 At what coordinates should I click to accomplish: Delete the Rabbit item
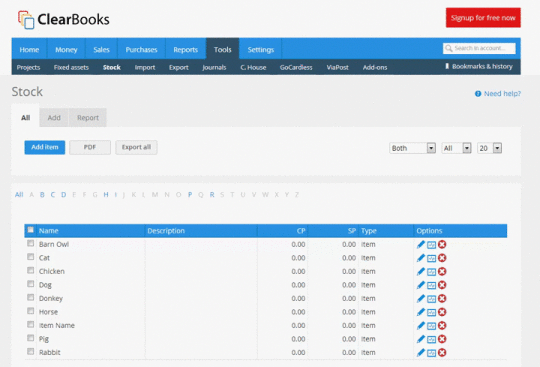click(x=442, y=352)
